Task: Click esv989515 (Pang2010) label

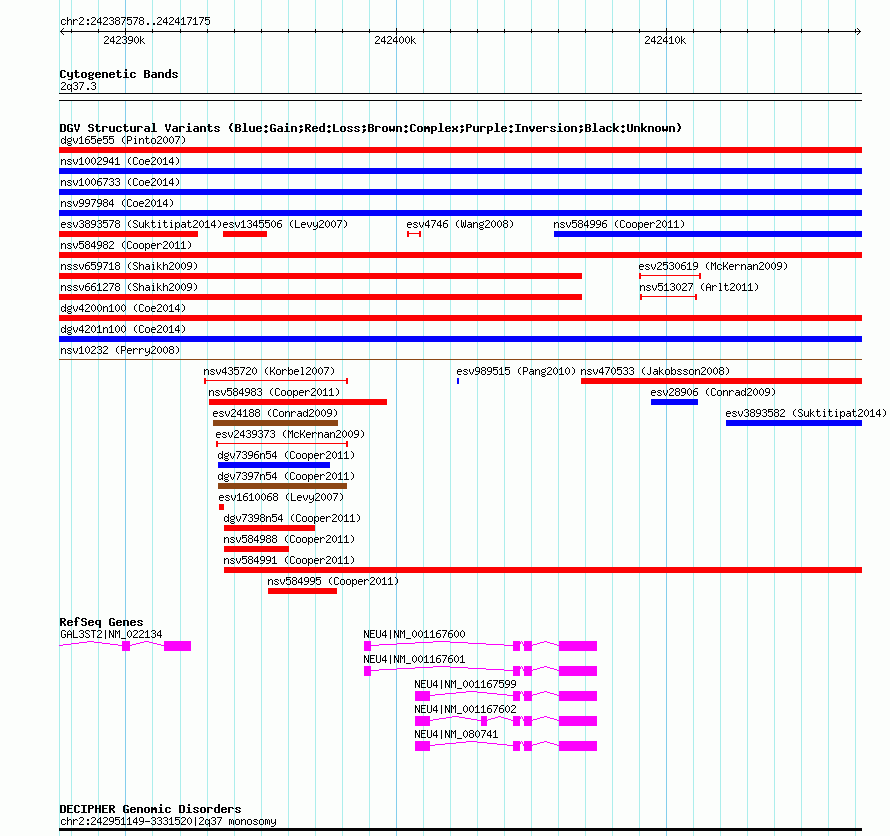Action: 516,371
